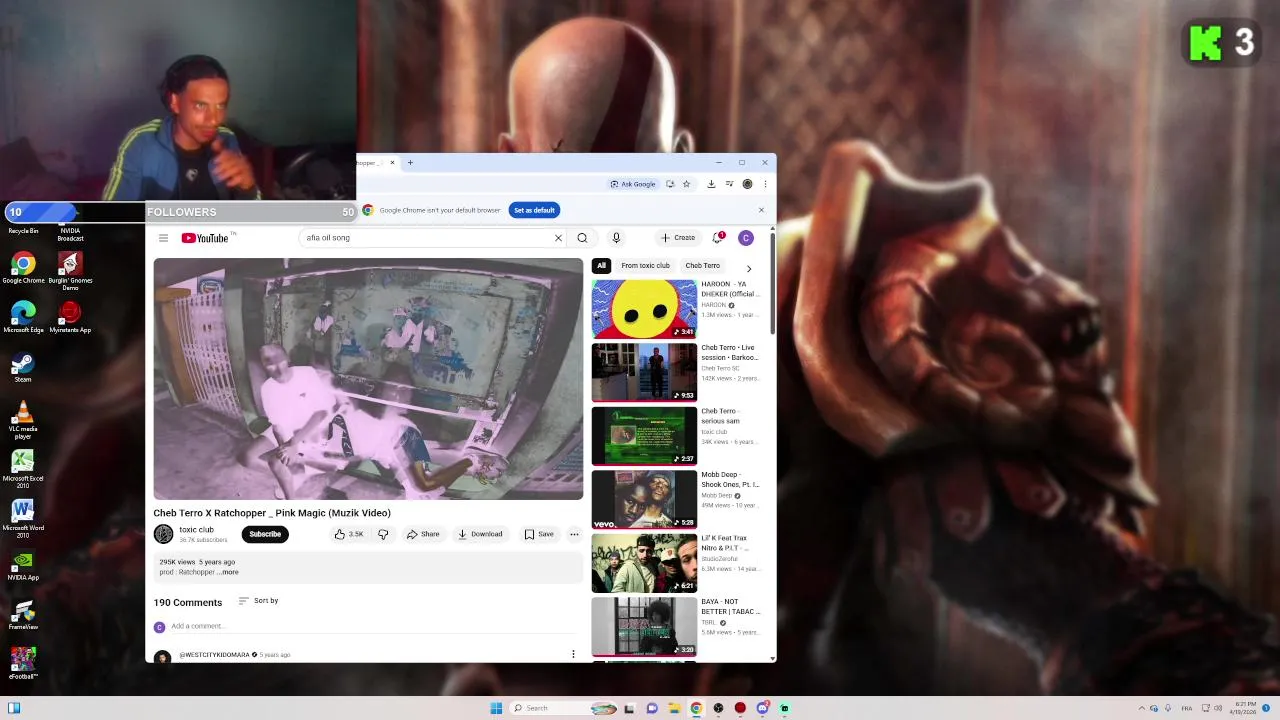Select the From toxic club chip
The image size is (1280, 720).
pyautogui.click(x=645, y=266)
